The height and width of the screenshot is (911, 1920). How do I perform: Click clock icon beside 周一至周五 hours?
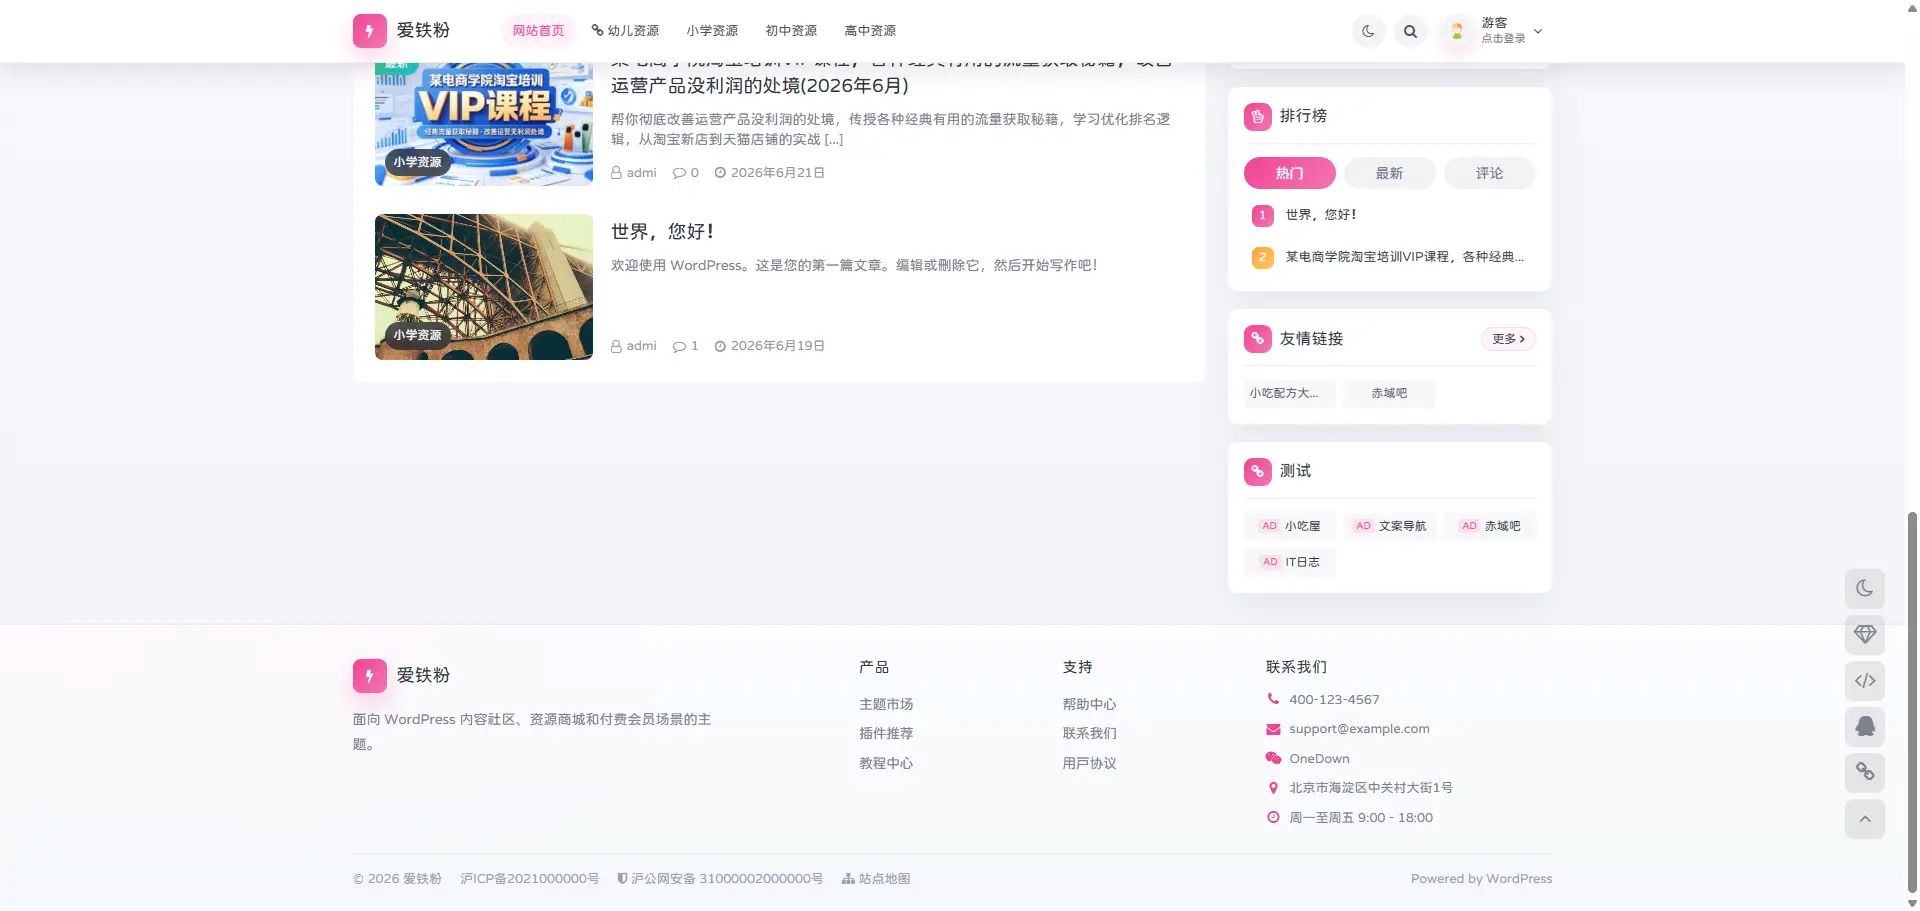(x=1273, y=818)
